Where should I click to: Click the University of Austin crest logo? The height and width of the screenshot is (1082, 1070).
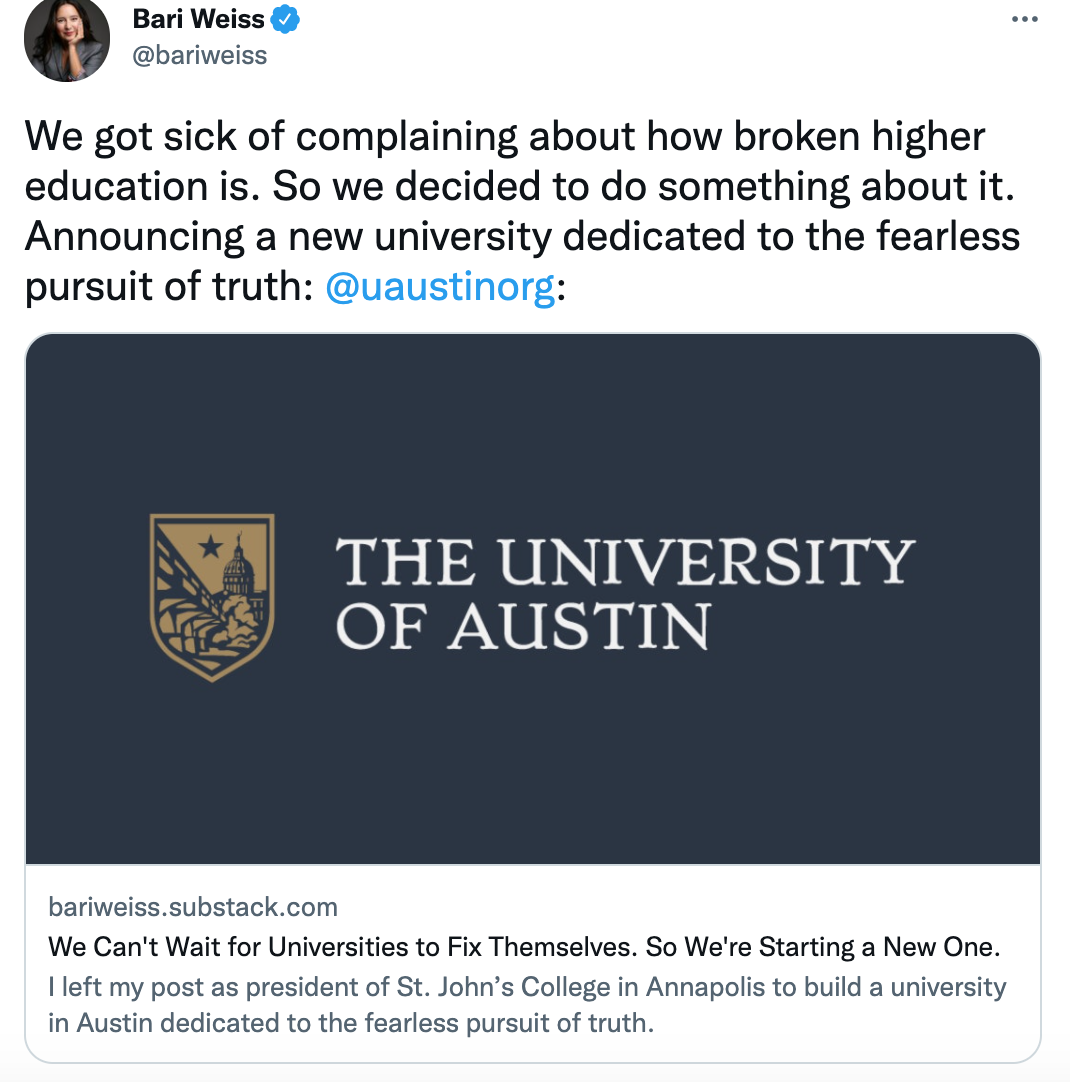coord(211,596)
